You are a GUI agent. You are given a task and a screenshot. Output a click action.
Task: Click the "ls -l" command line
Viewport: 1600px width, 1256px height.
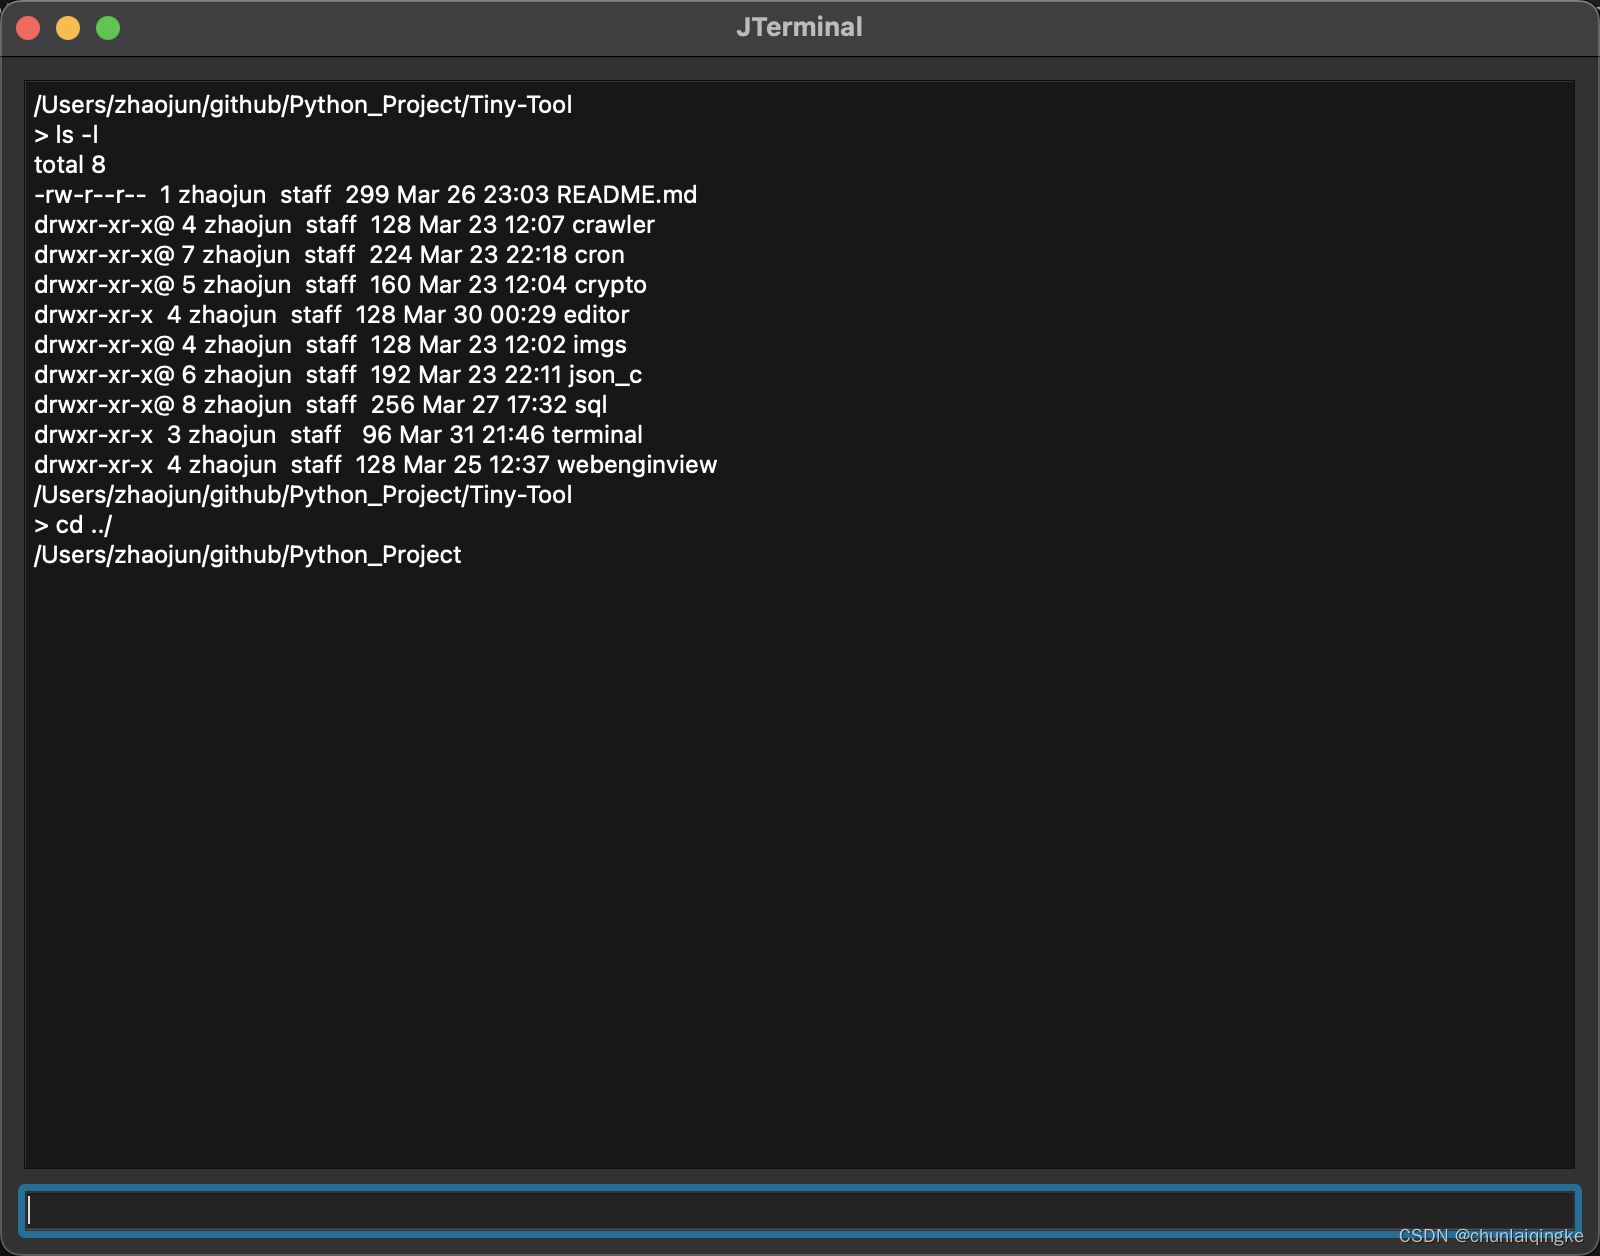(75, 135)
